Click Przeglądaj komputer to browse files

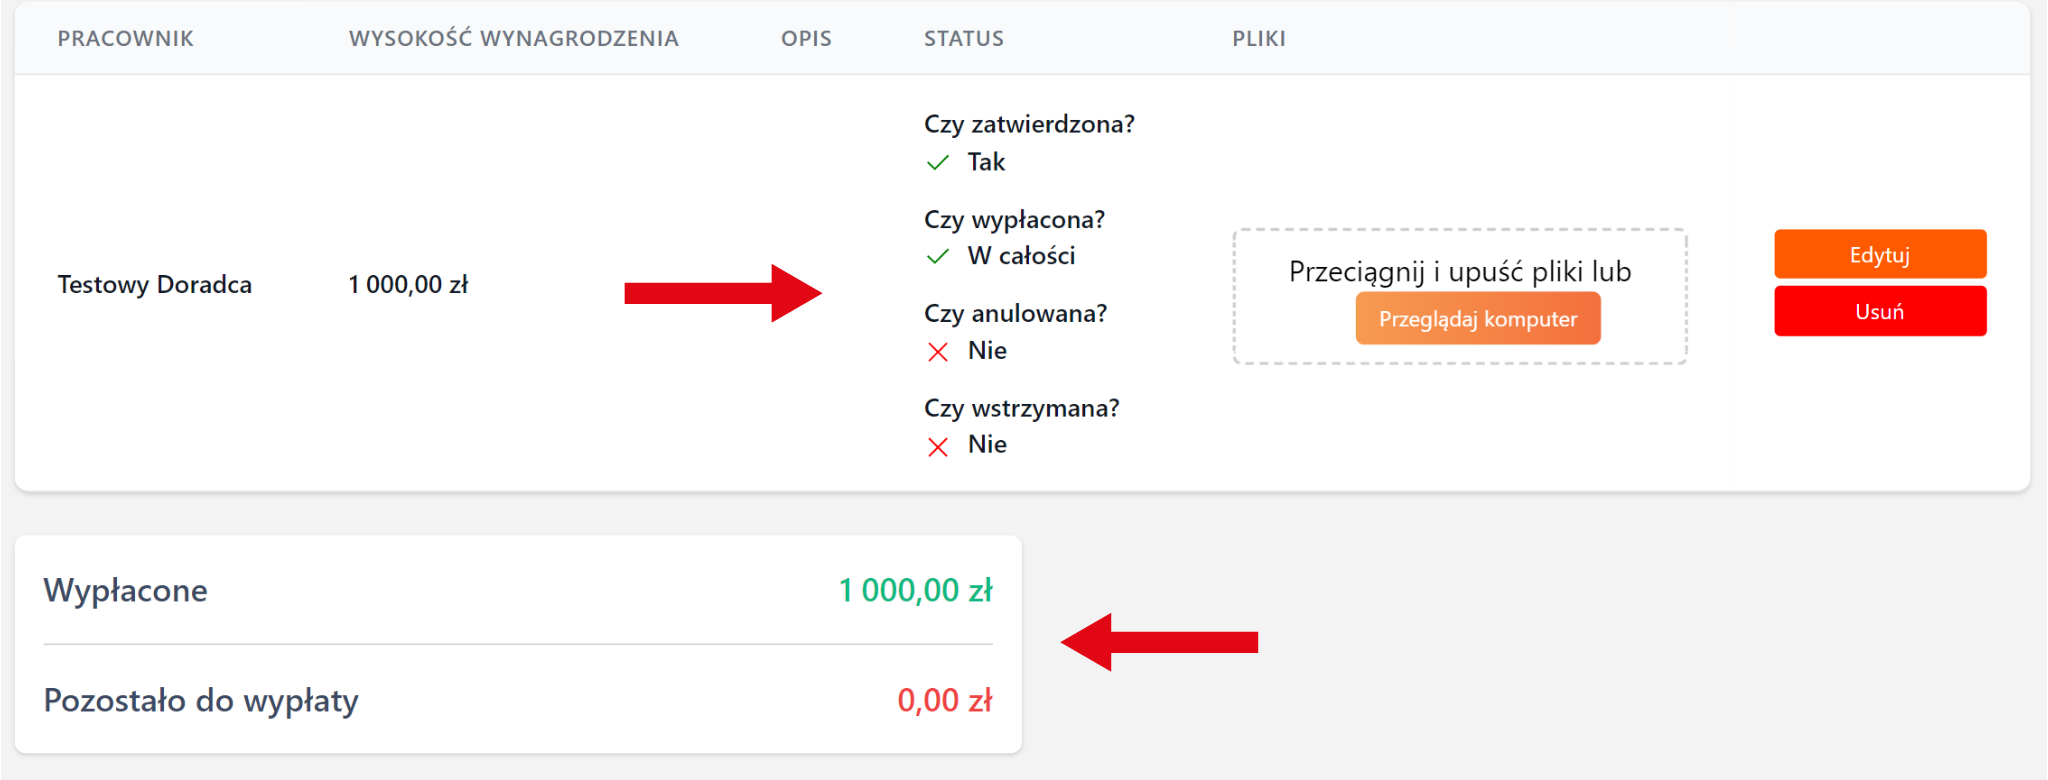pos(1477,319)
